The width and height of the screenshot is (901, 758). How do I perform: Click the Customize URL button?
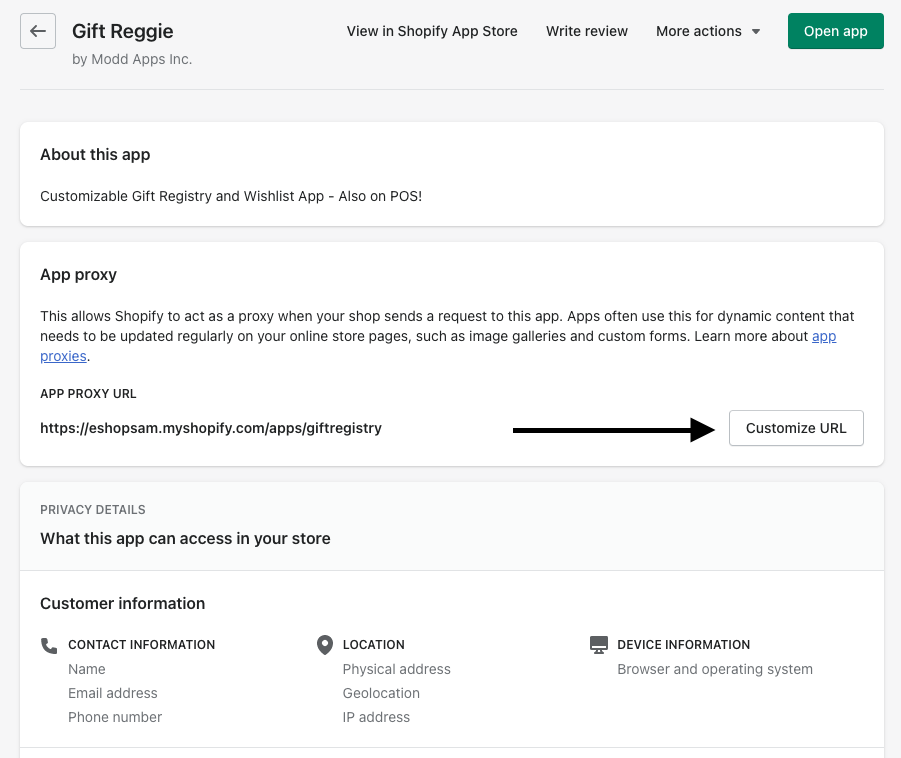click(x=796, y=428)
